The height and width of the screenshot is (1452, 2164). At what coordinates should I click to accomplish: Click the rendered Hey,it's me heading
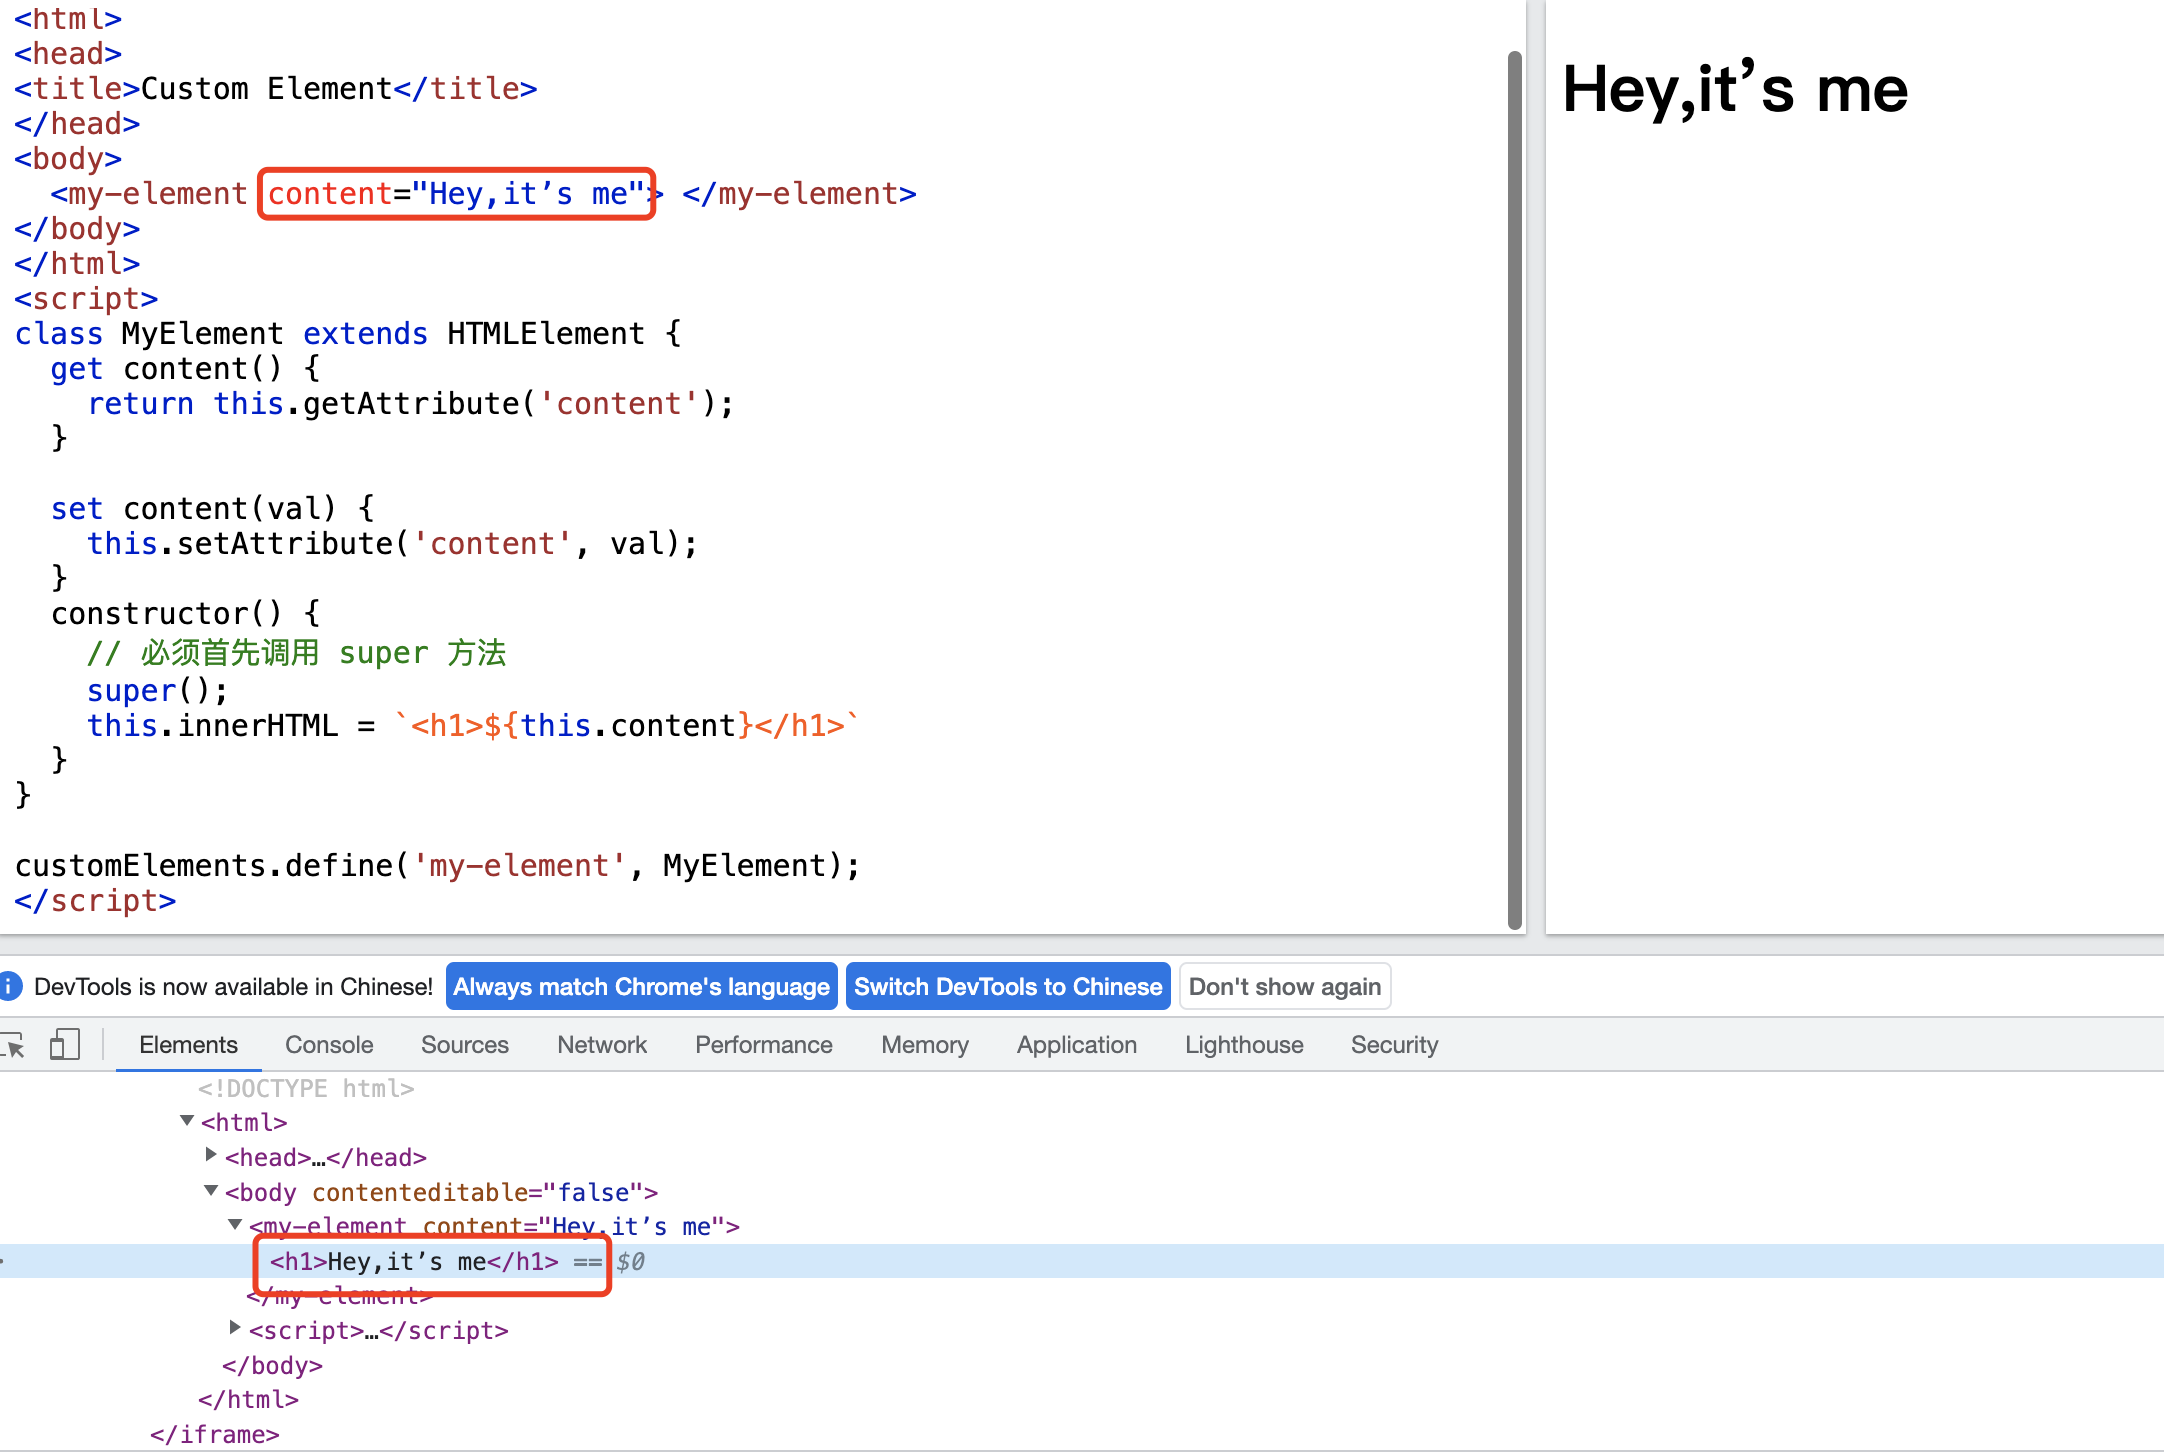click(x=1735, y=90)
